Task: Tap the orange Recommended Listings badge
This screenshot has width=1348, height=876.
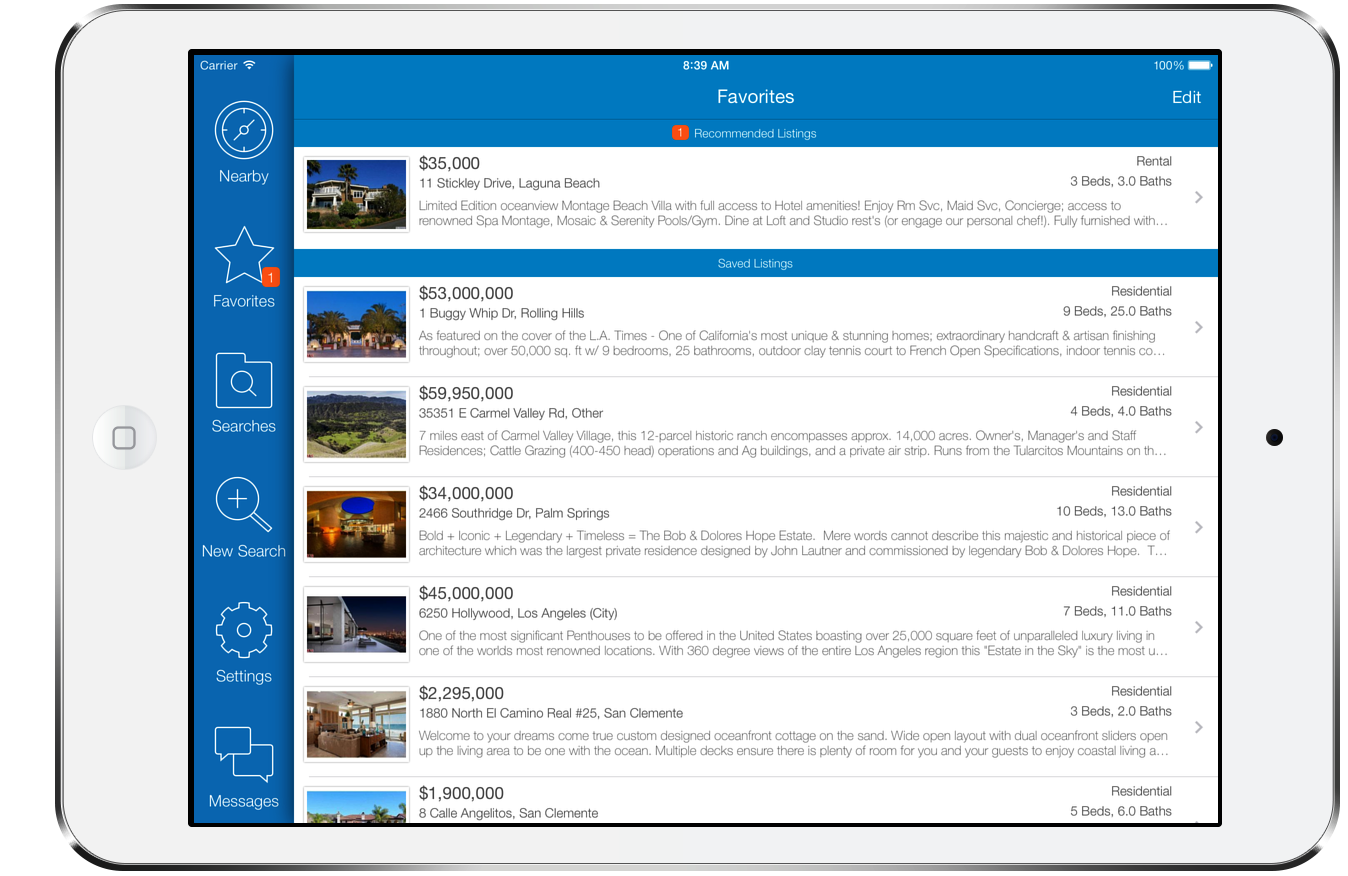Action: (680, 133)
